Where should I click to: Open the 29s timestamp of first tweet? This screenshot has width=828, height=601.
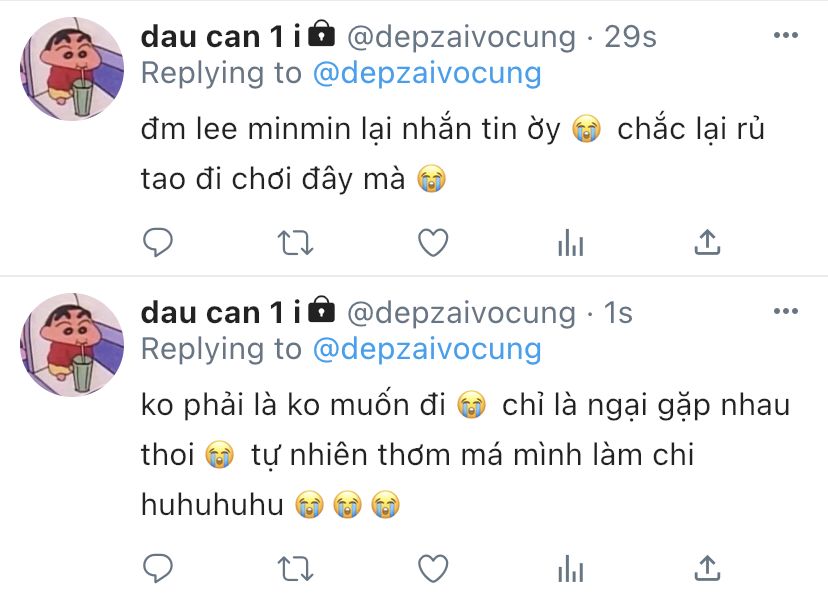click(x=631, y=37)
